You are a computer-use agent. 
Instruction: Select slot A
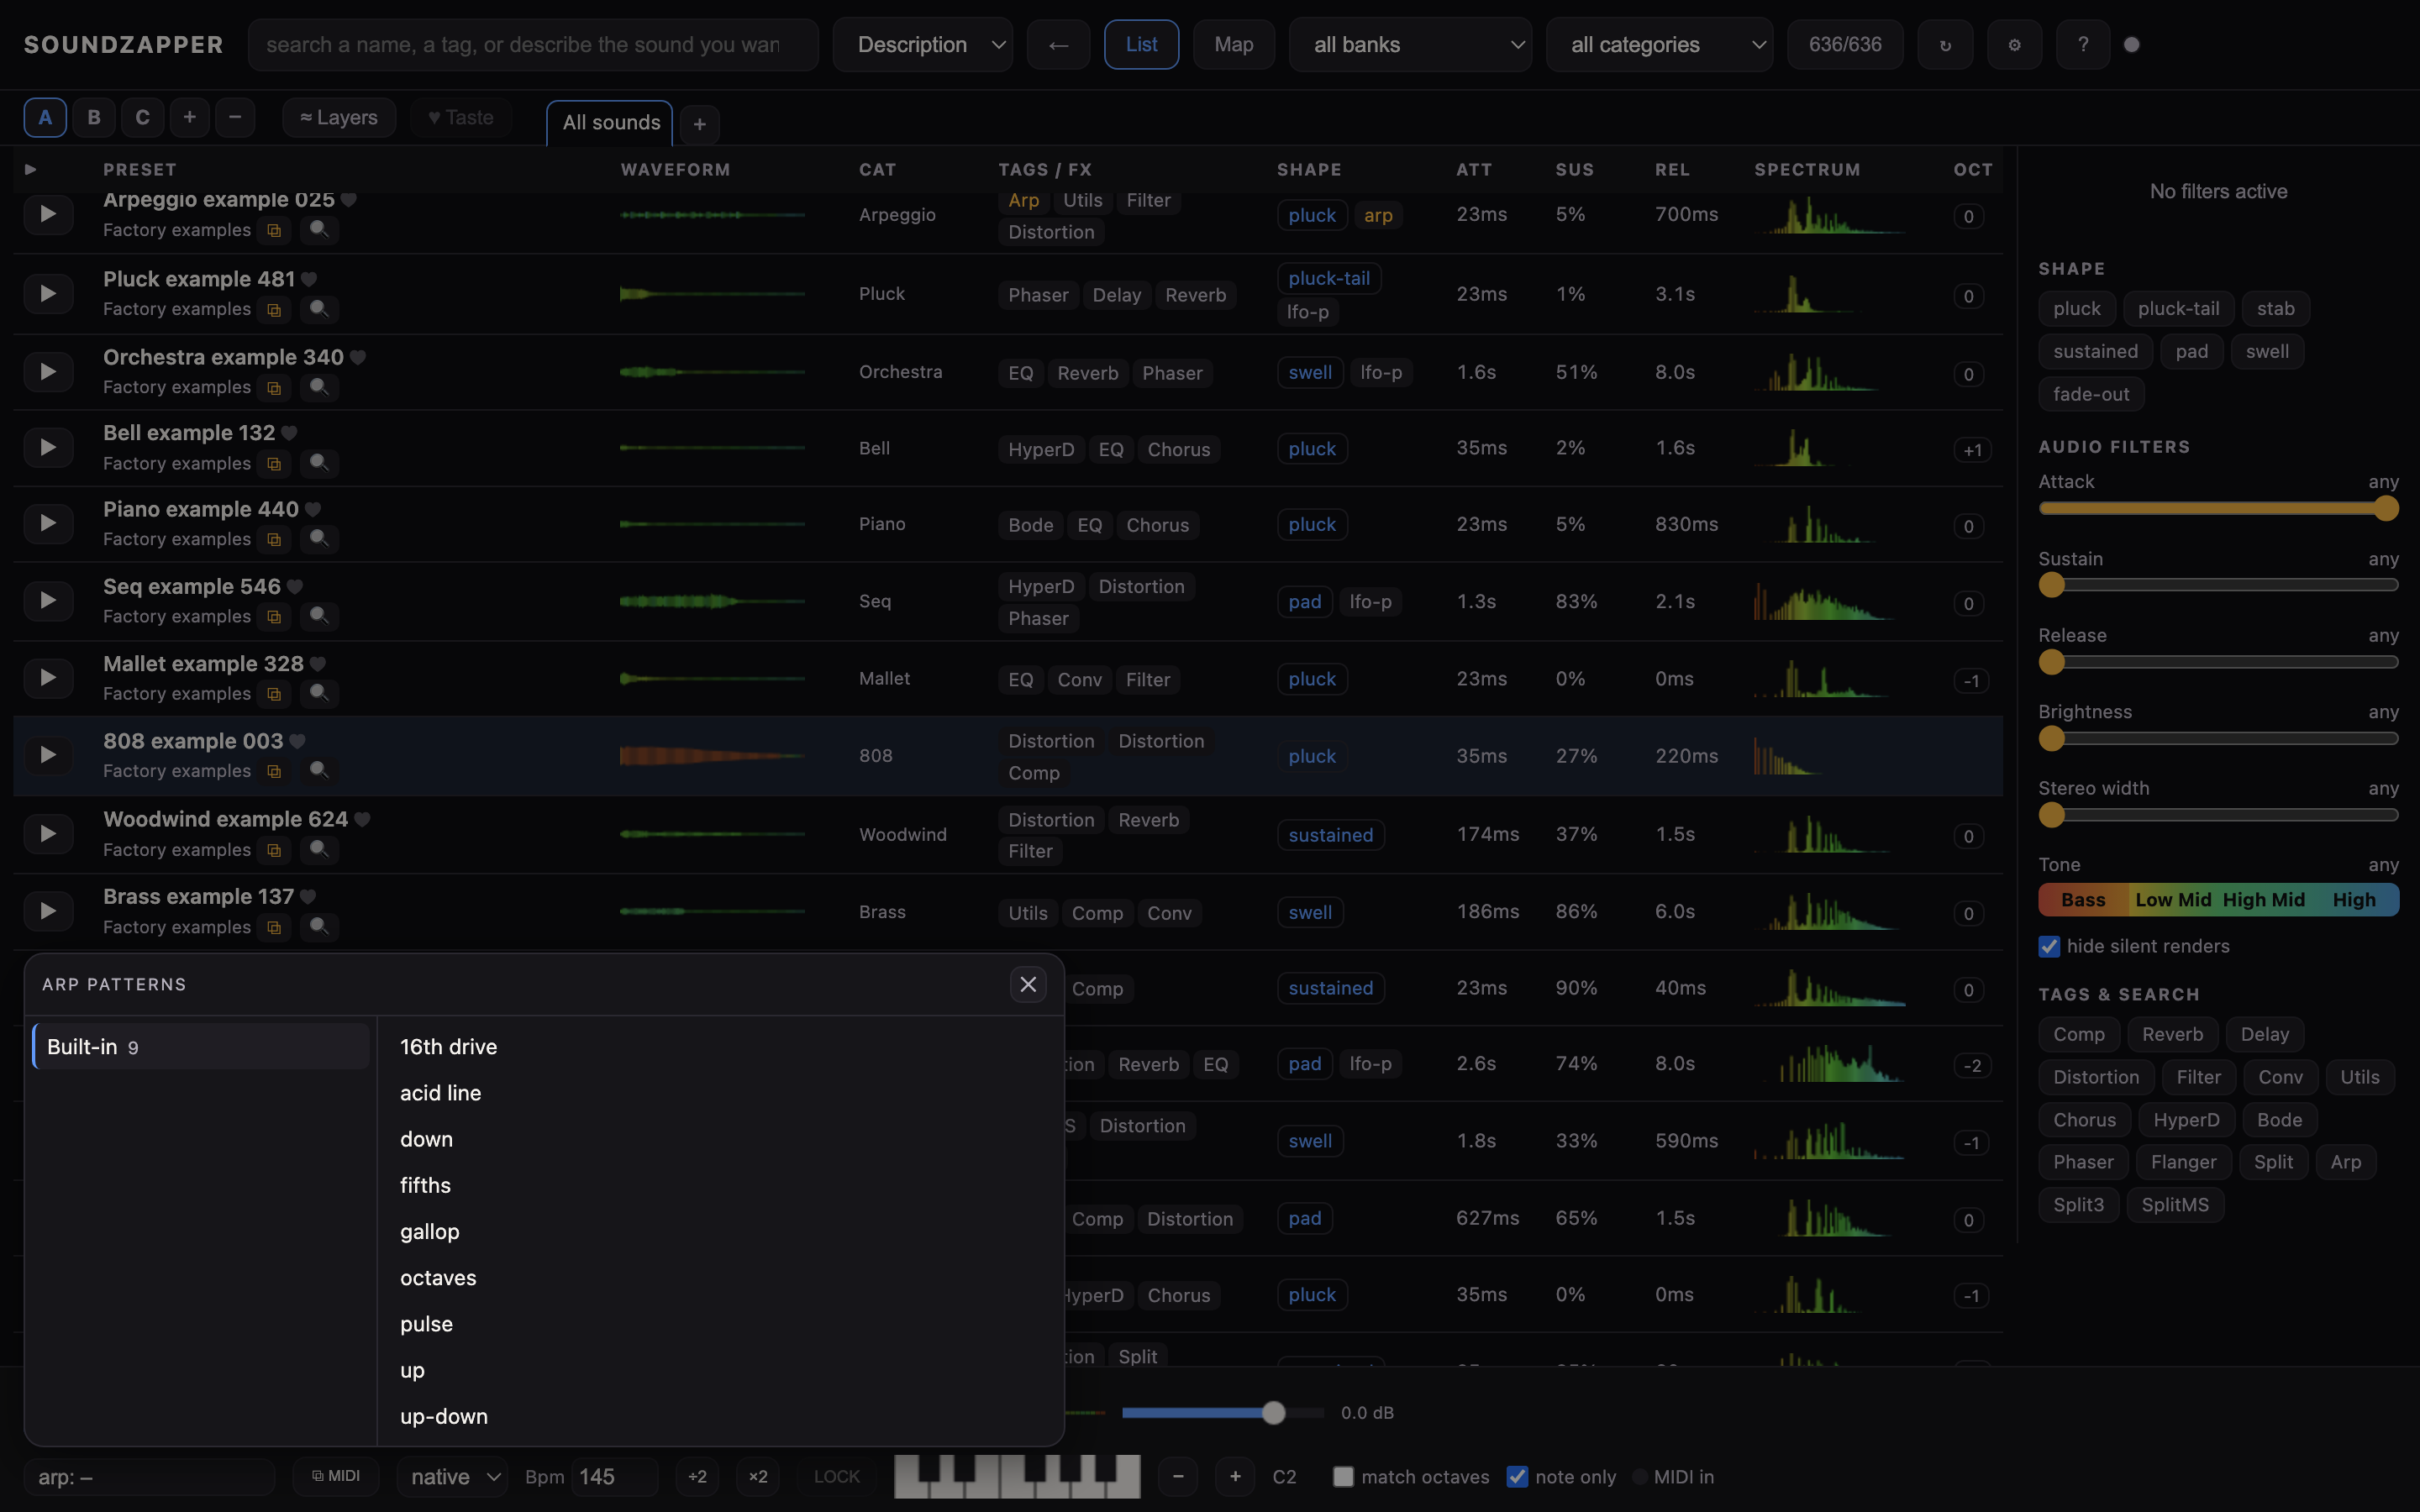tap(45, 117)
